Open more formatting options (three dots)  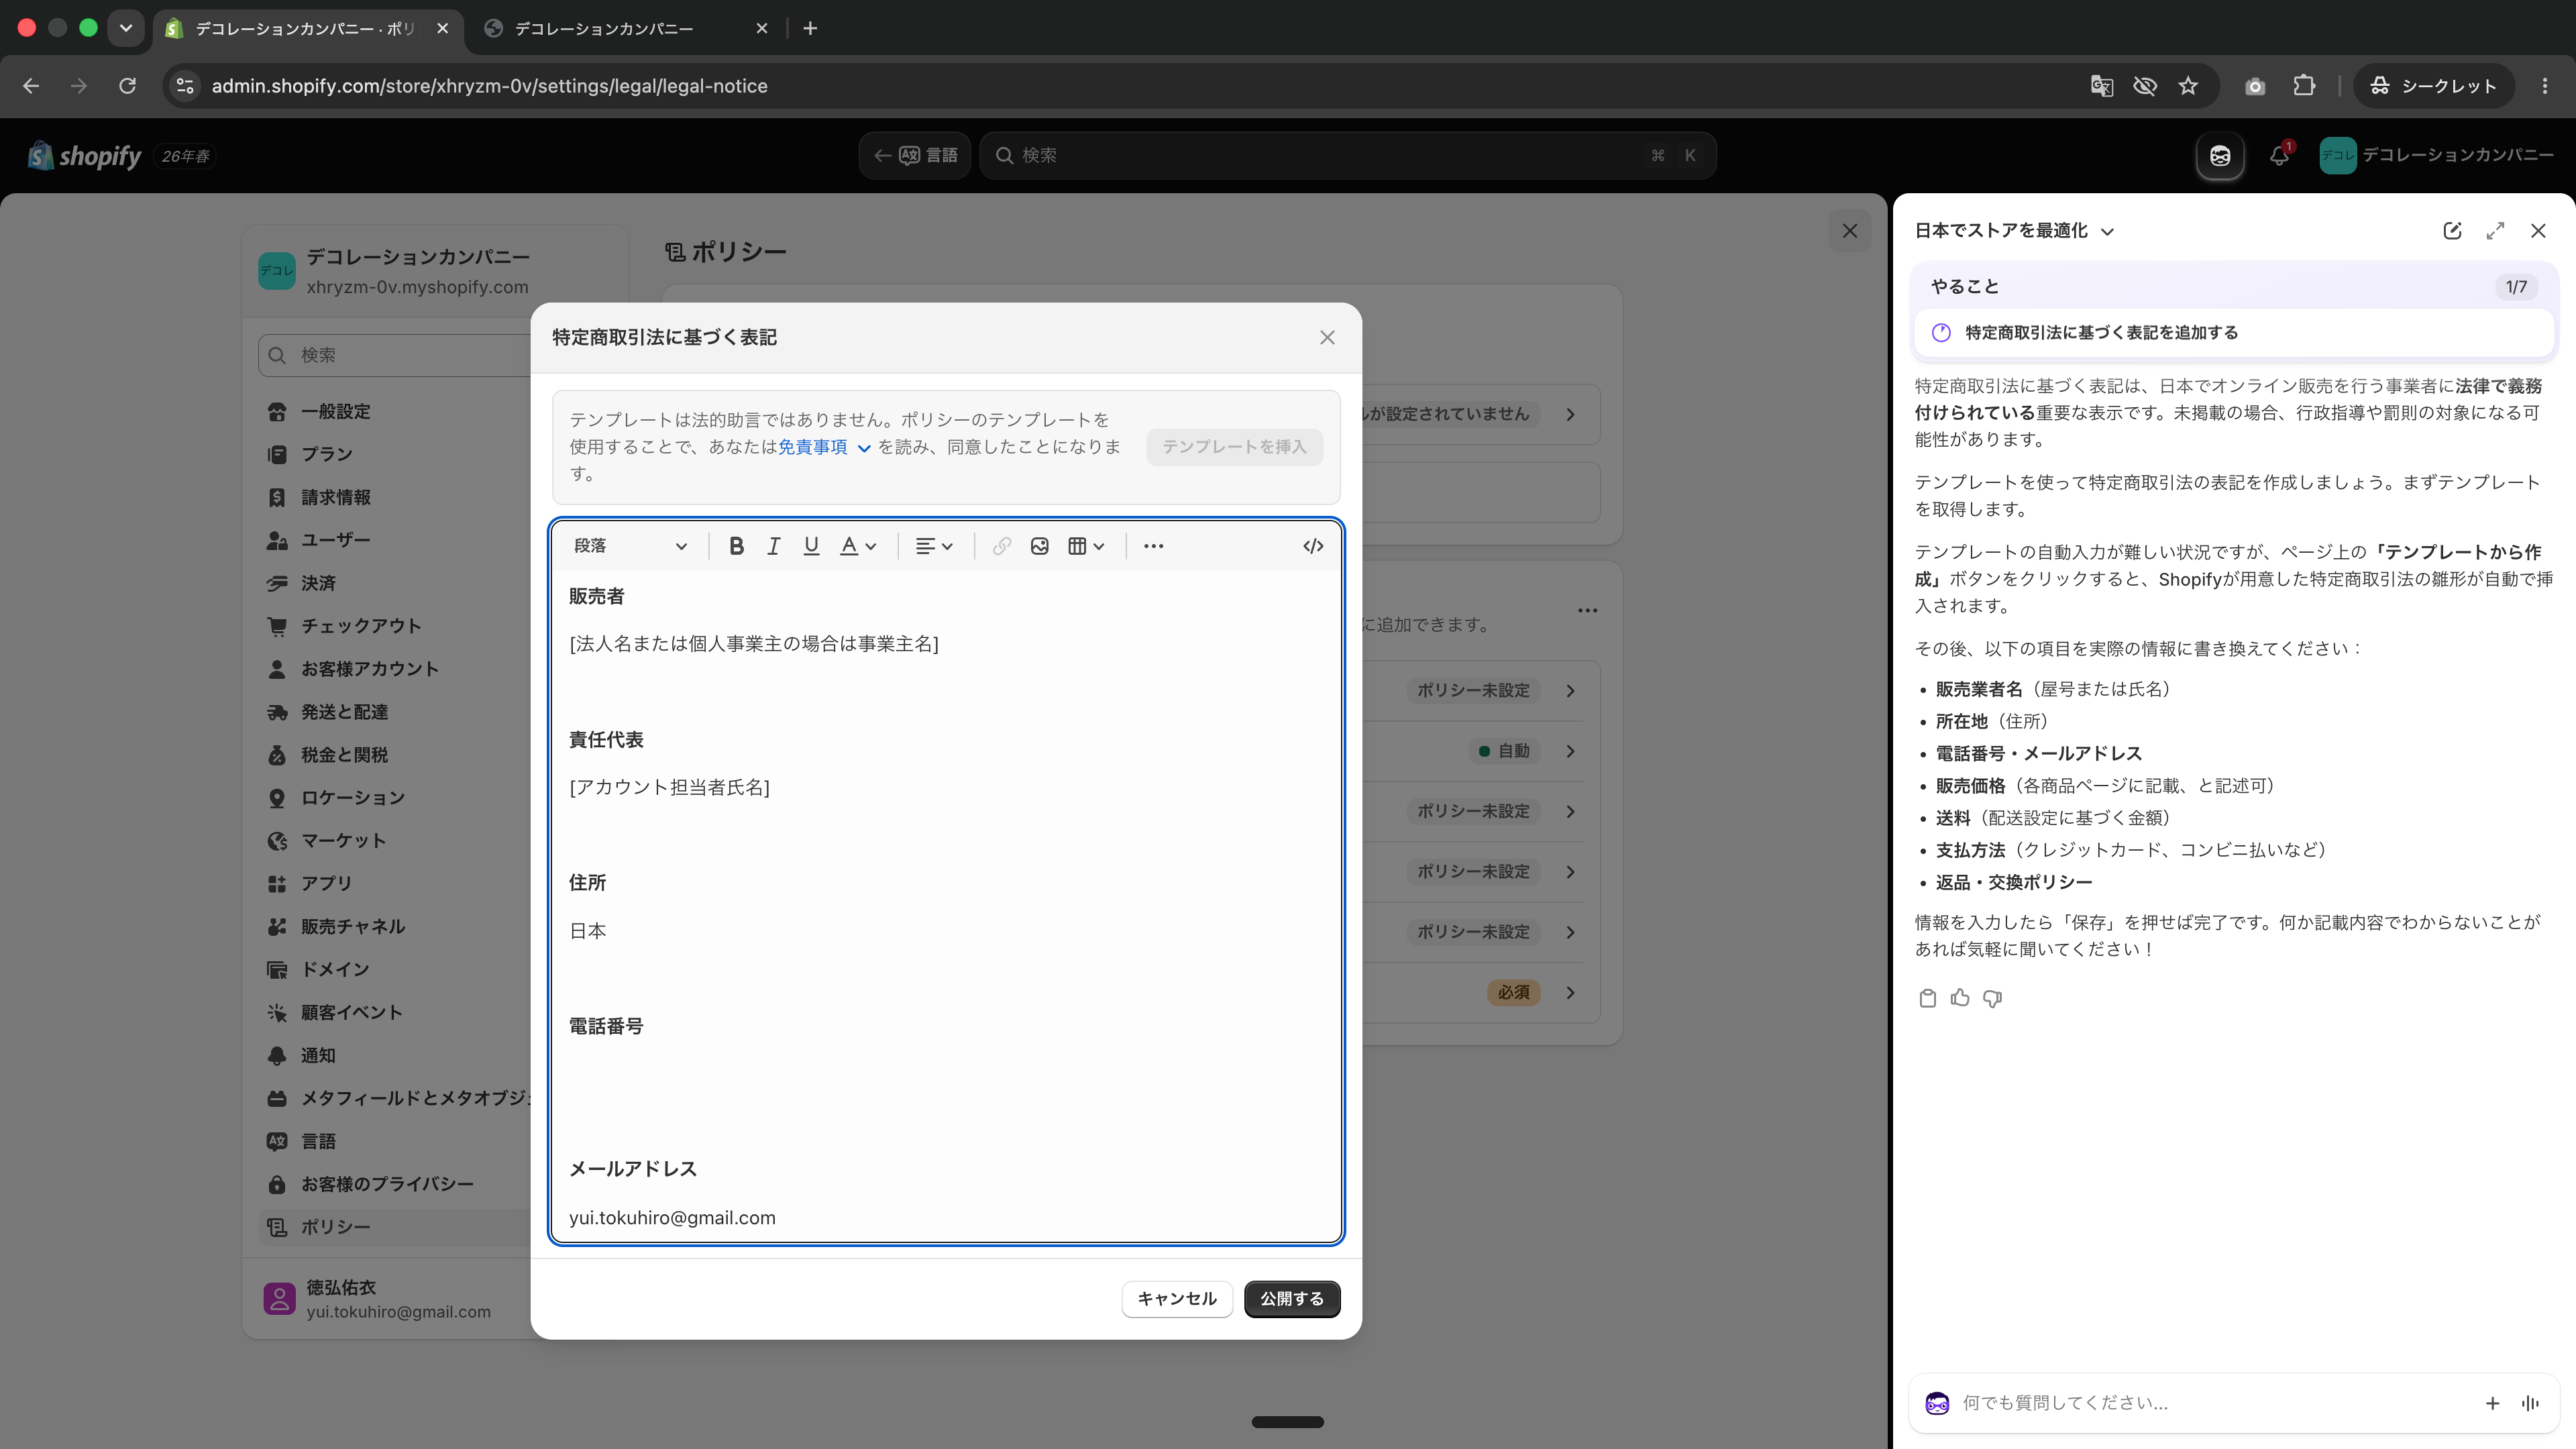1153,546
